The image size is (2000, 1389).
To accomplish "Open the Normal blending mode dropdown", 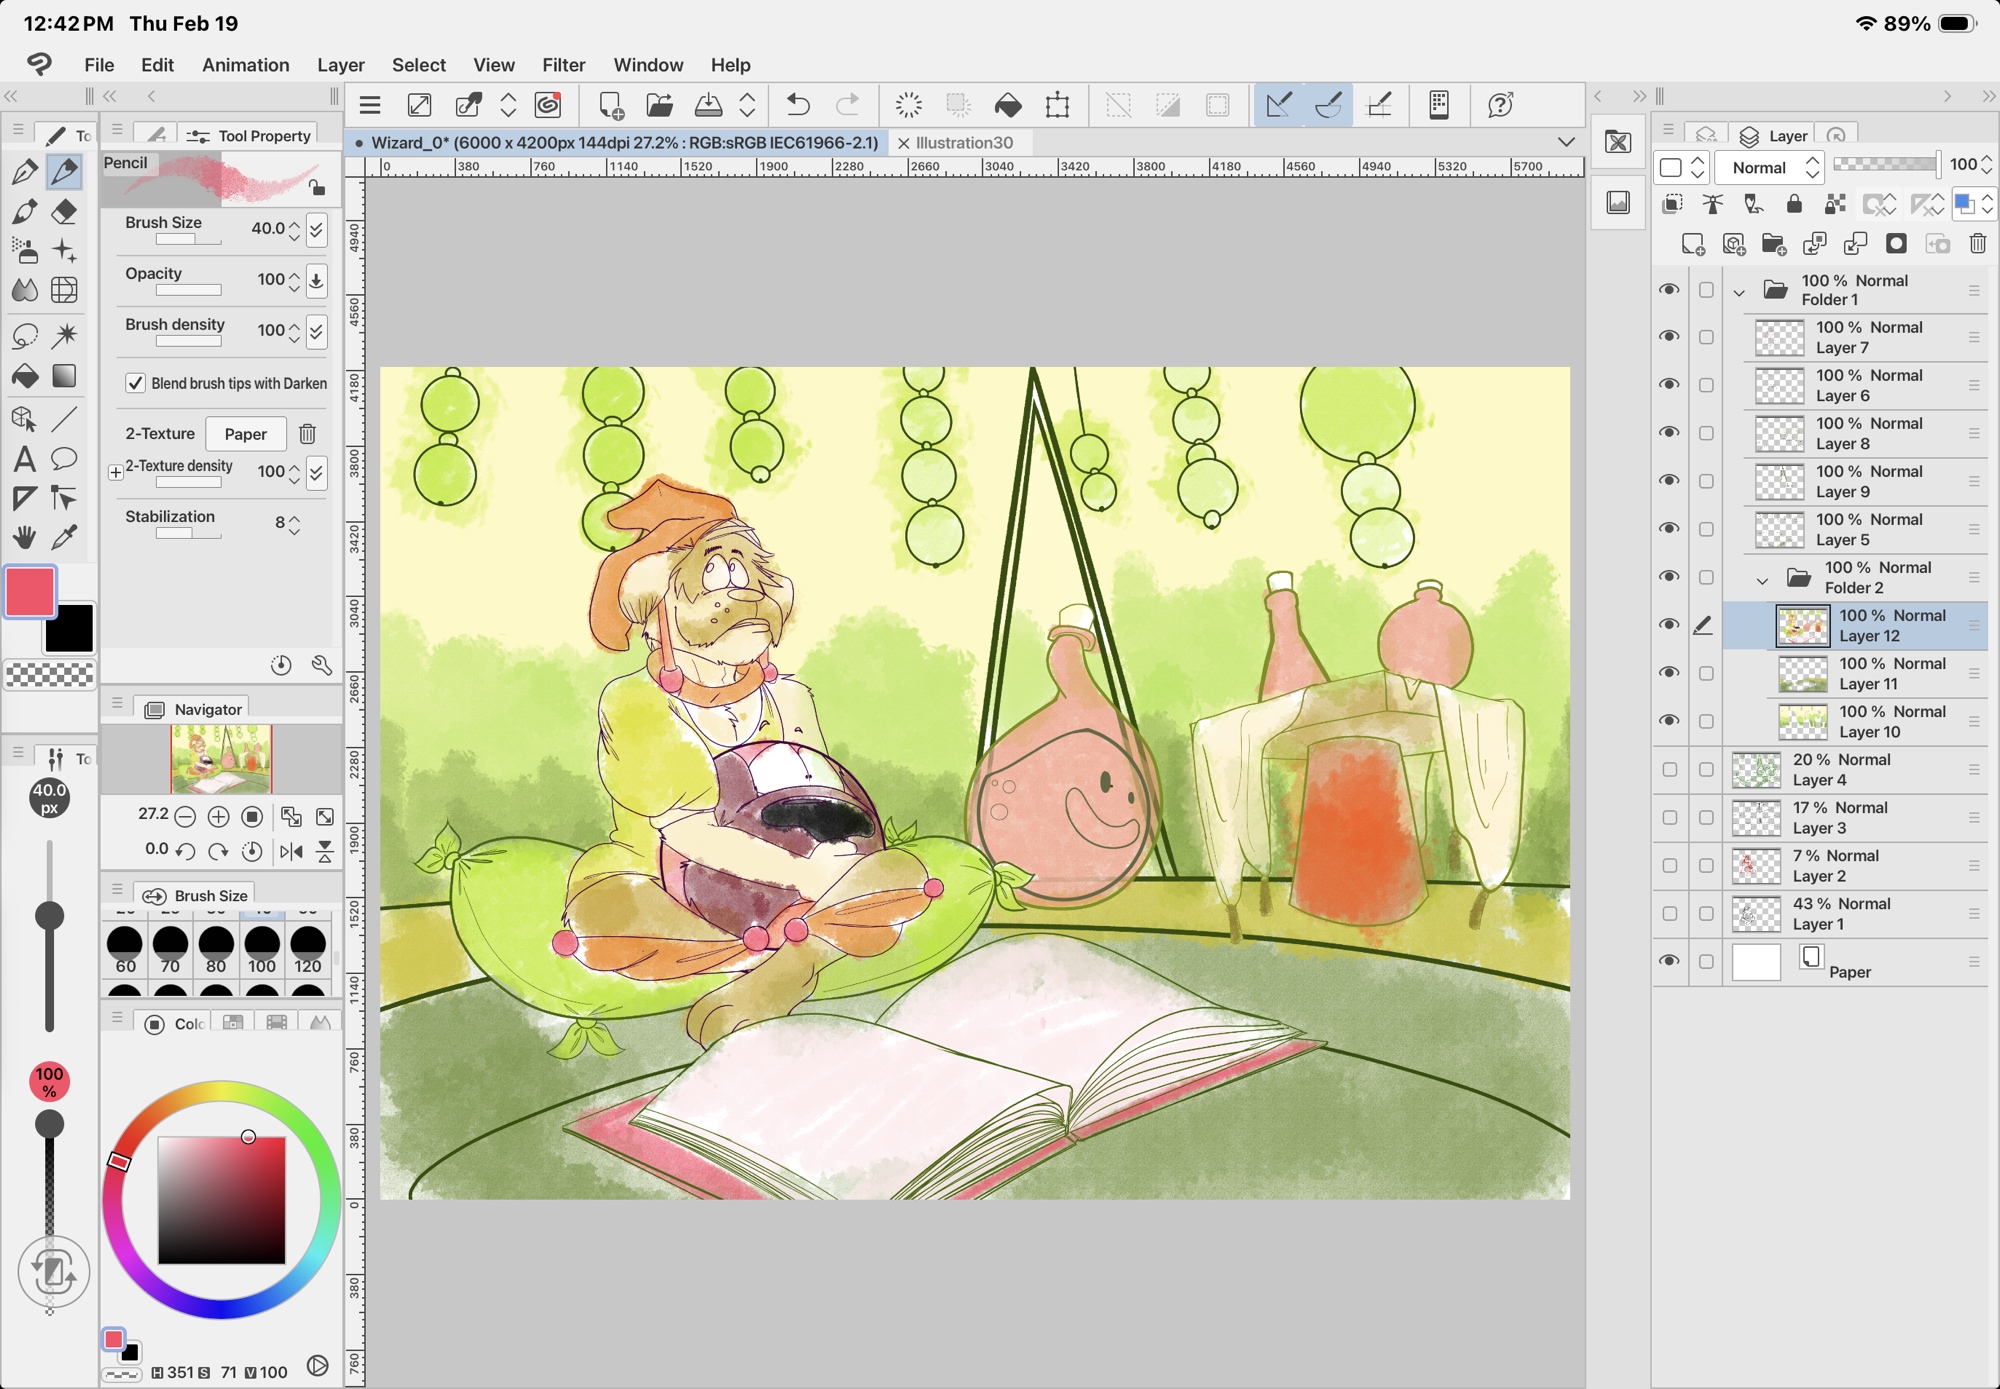I will coord(1770,167).
